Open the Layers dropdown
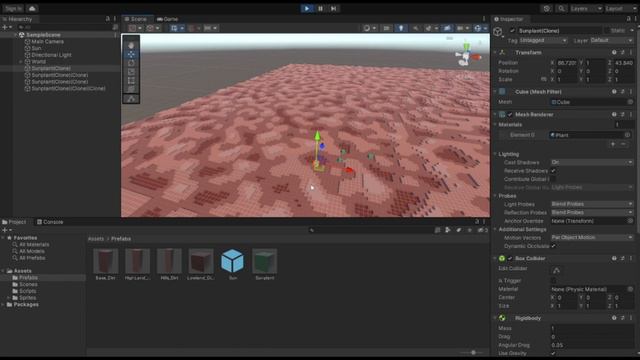The height and width of the screenshot is (360, 640). (586, 8)
